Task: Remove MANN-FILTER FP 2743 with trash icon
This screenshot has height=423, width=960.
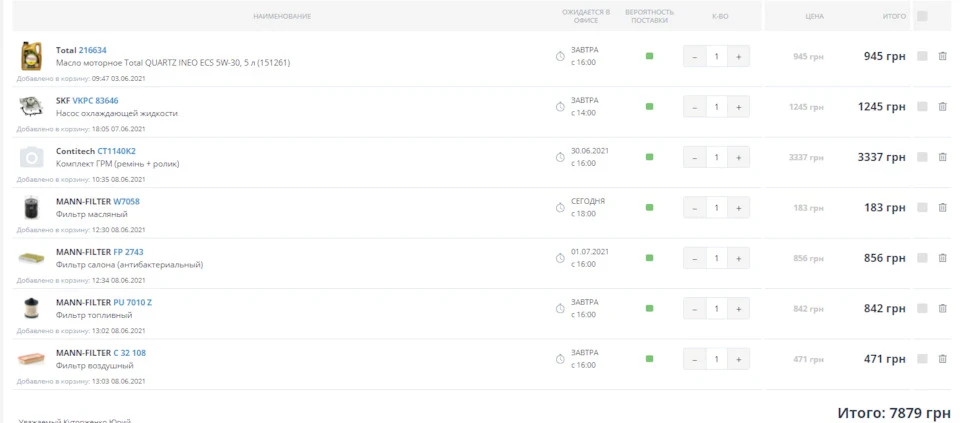Action: [942, 258]
